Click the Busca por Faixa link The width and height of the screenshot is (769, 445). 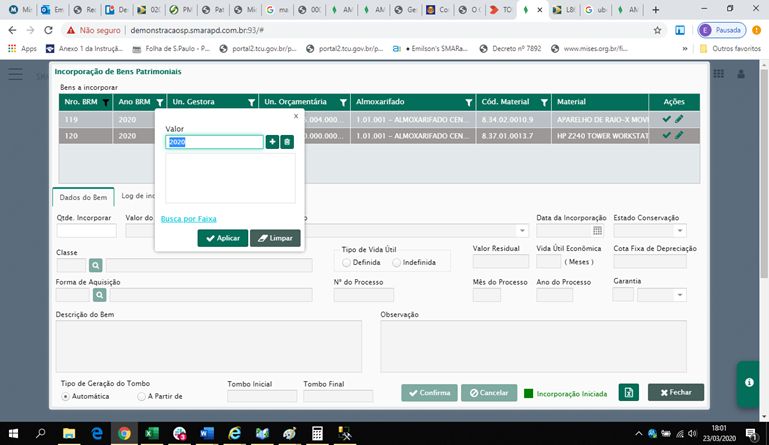pos(188,218)
